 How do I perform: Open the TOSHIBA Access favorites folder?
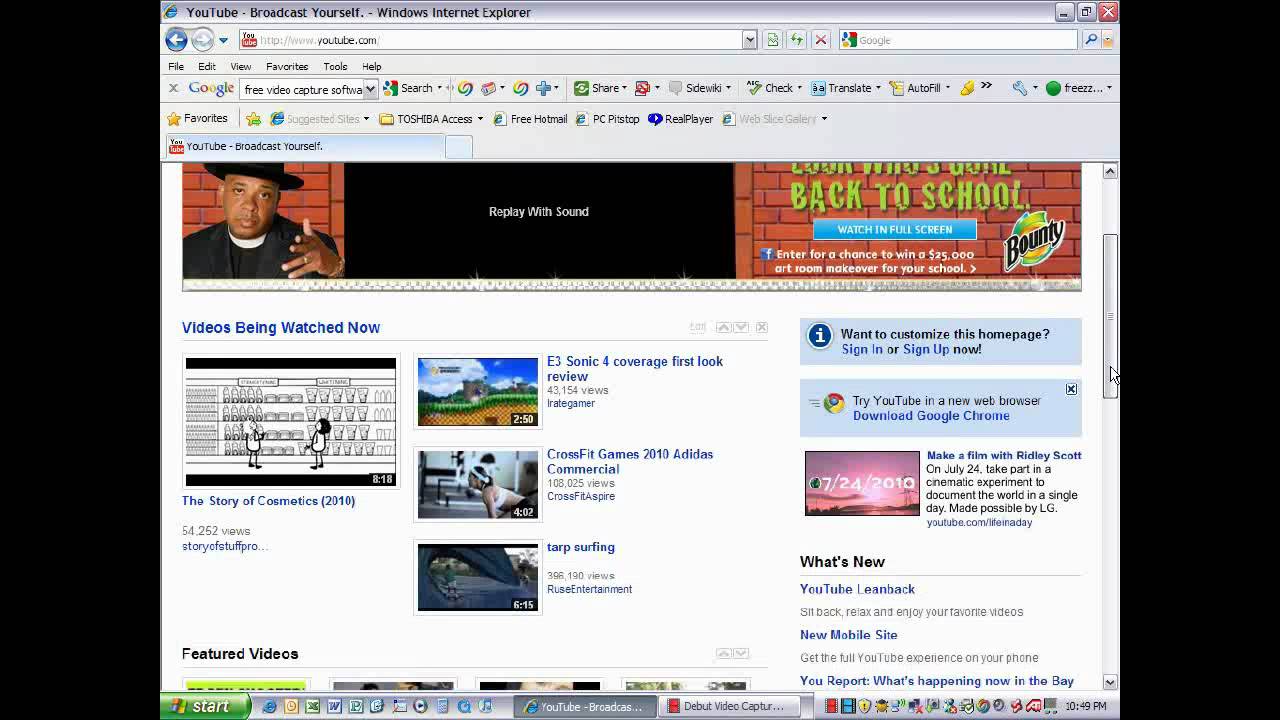point(431,118)
